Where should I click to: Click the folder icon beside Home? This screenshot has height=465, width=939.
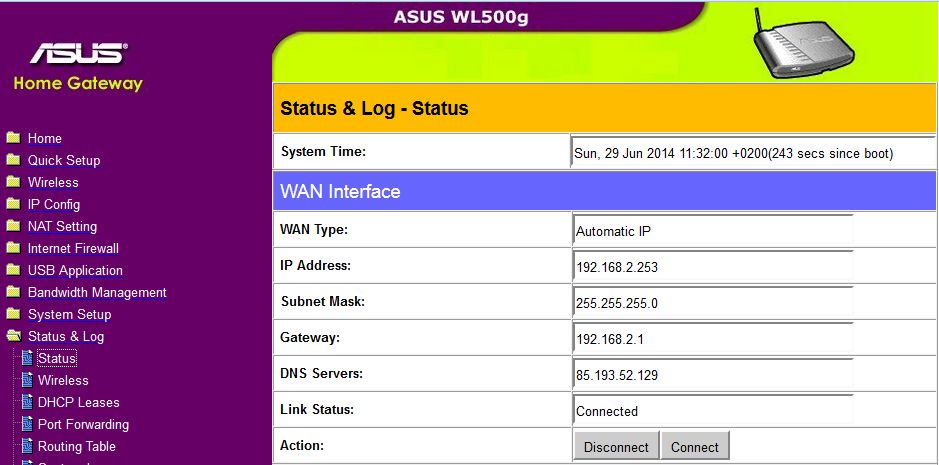(x=13, y=138)
